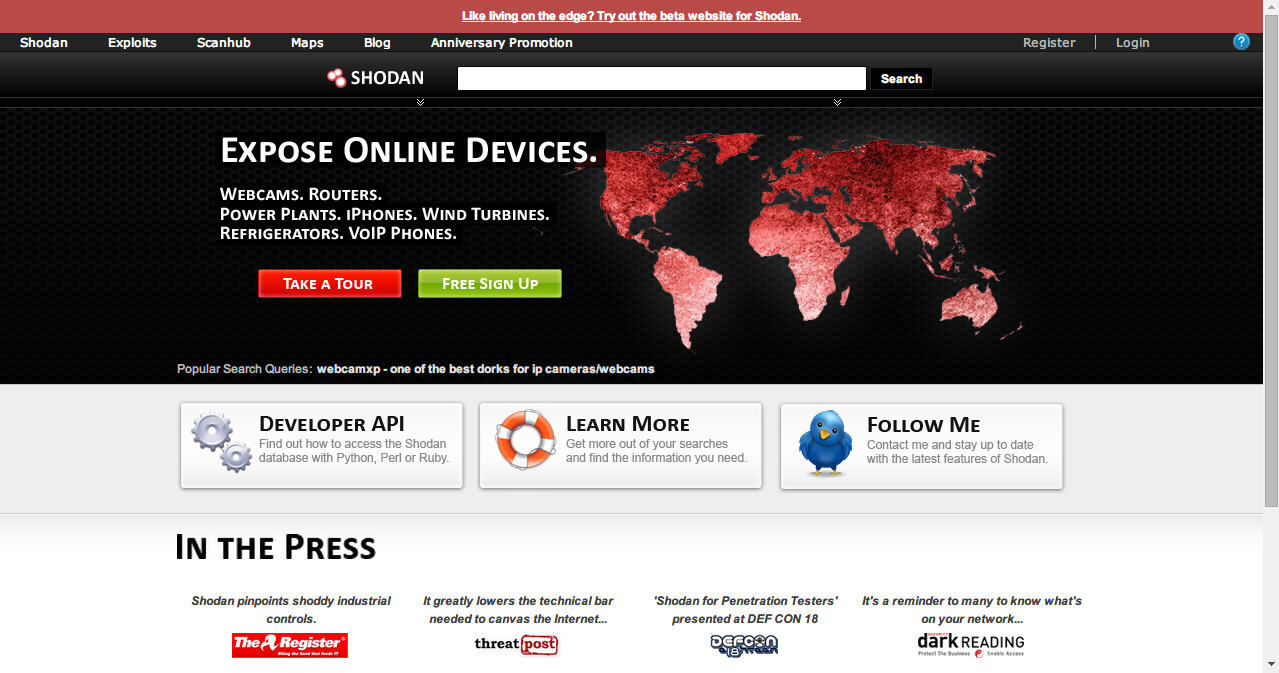Click the 'Shodan for Penetration Testers' quote
The height and width of the screenshot is (673, 1279).
point(745,610)
